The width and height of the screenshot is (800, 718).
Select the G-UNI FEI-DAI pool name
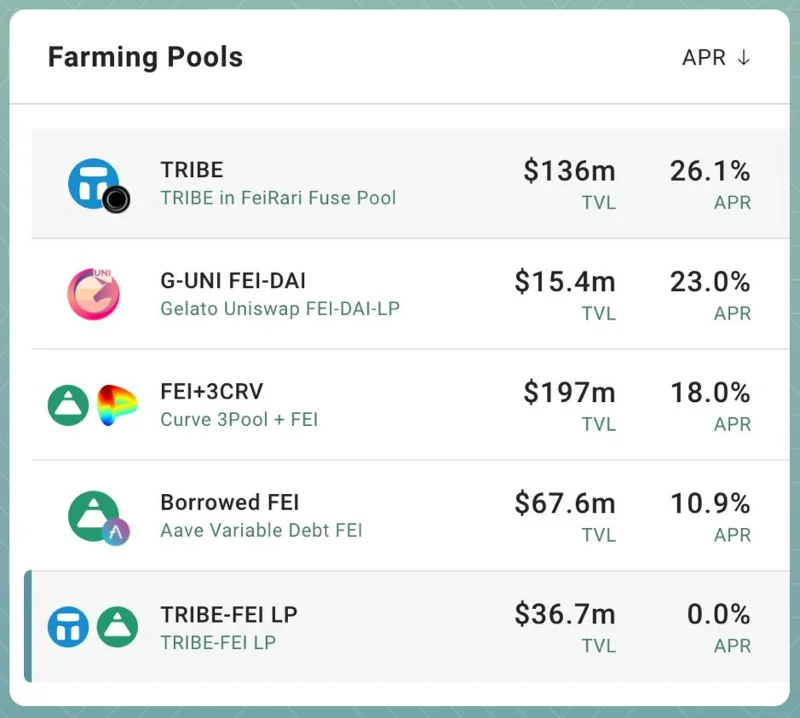pos(233,281)
